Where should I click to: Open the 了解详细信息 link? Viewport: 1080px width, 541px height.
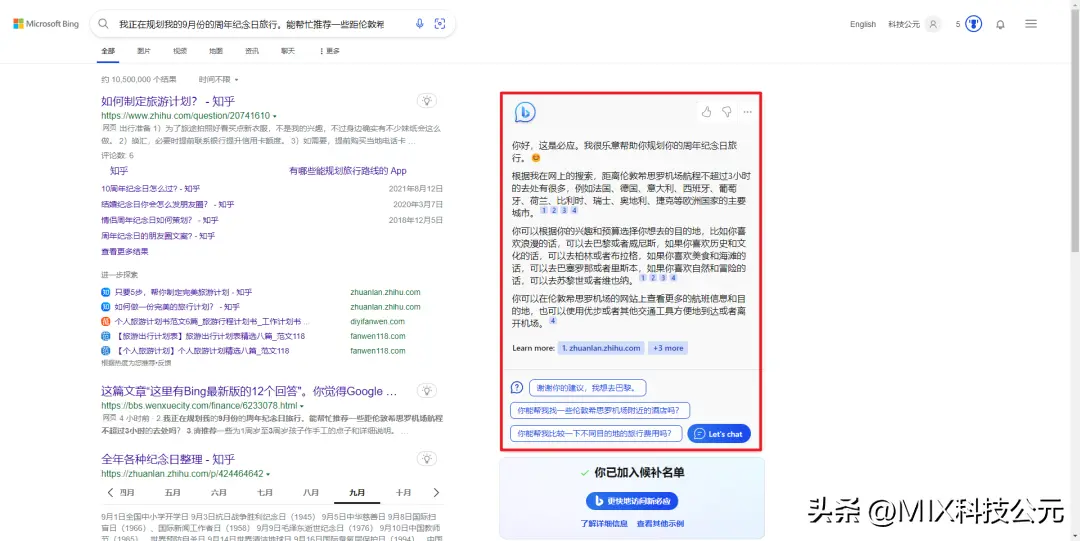point(604,524)
